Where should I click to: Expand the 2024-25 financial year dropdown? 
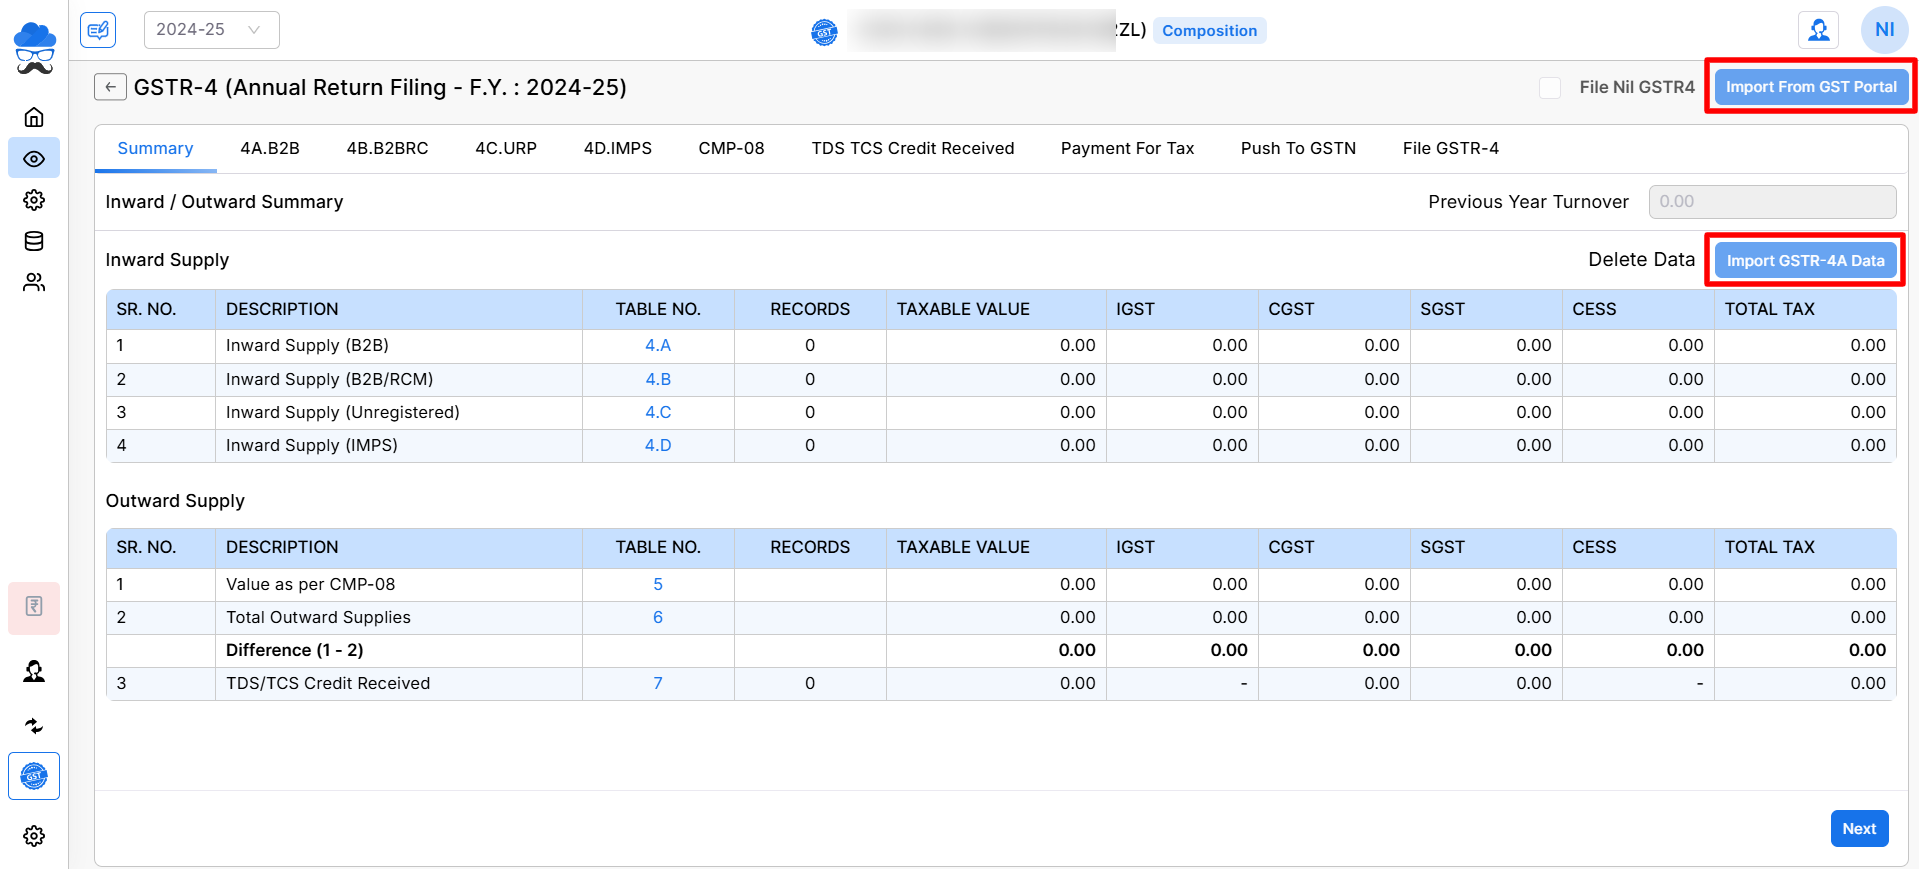[211, 30]
